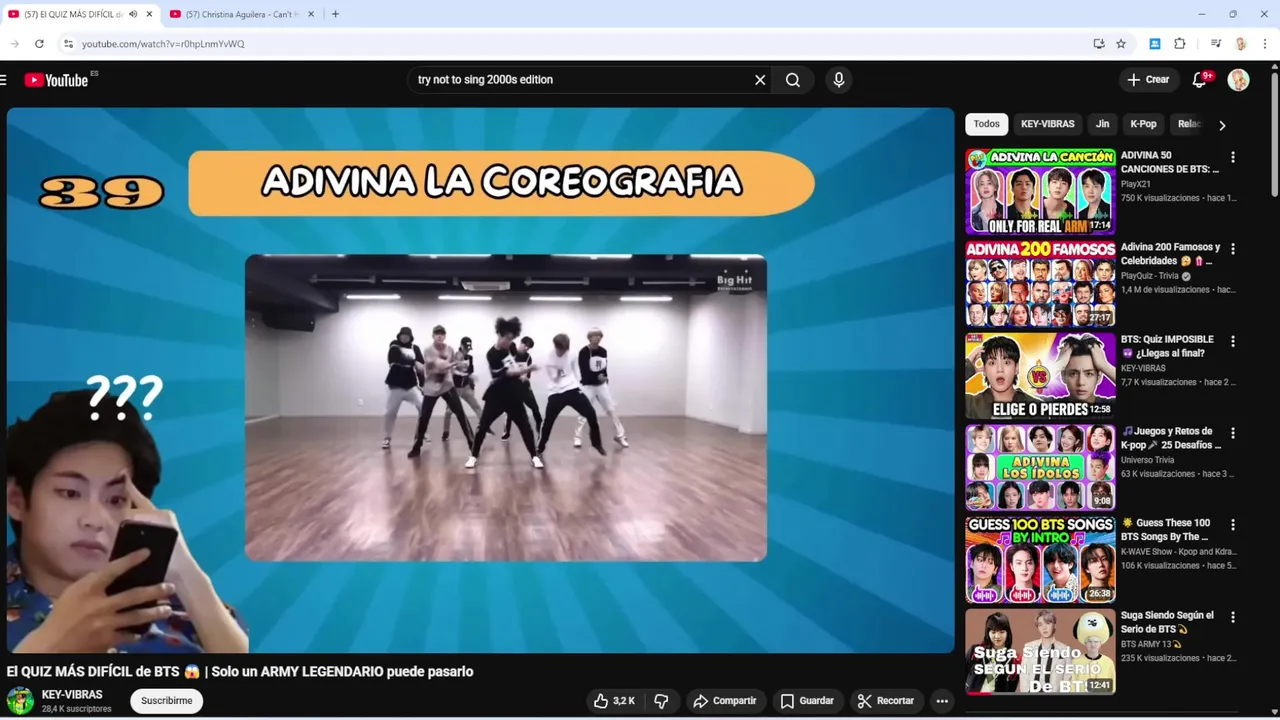Open title 'Guess These 100 BTS Songs By The...'
The image size is (1280, 720).
[x=1166, y=530]
